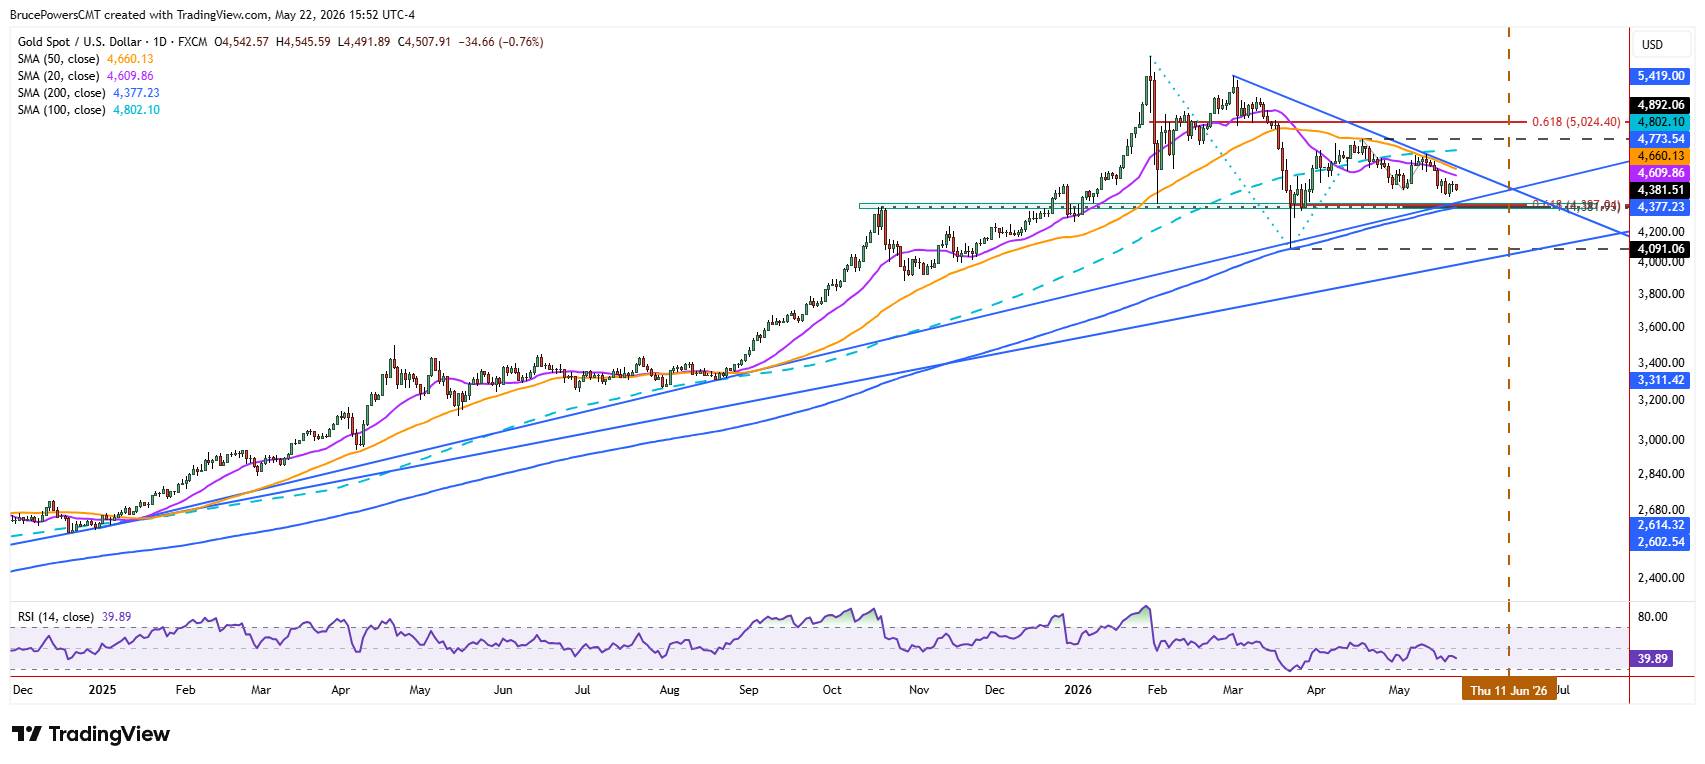Select the SMA (20, close) indicator legend

pyautogui.click(x=86, y=76)
